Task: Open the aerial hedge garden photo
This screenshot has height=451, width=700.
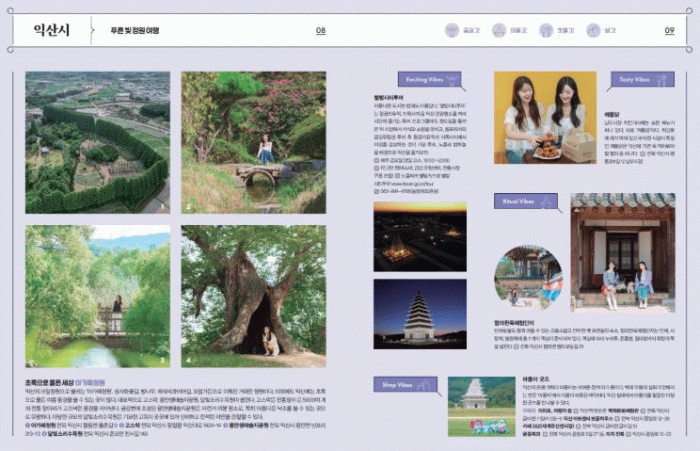Action: 97,142
